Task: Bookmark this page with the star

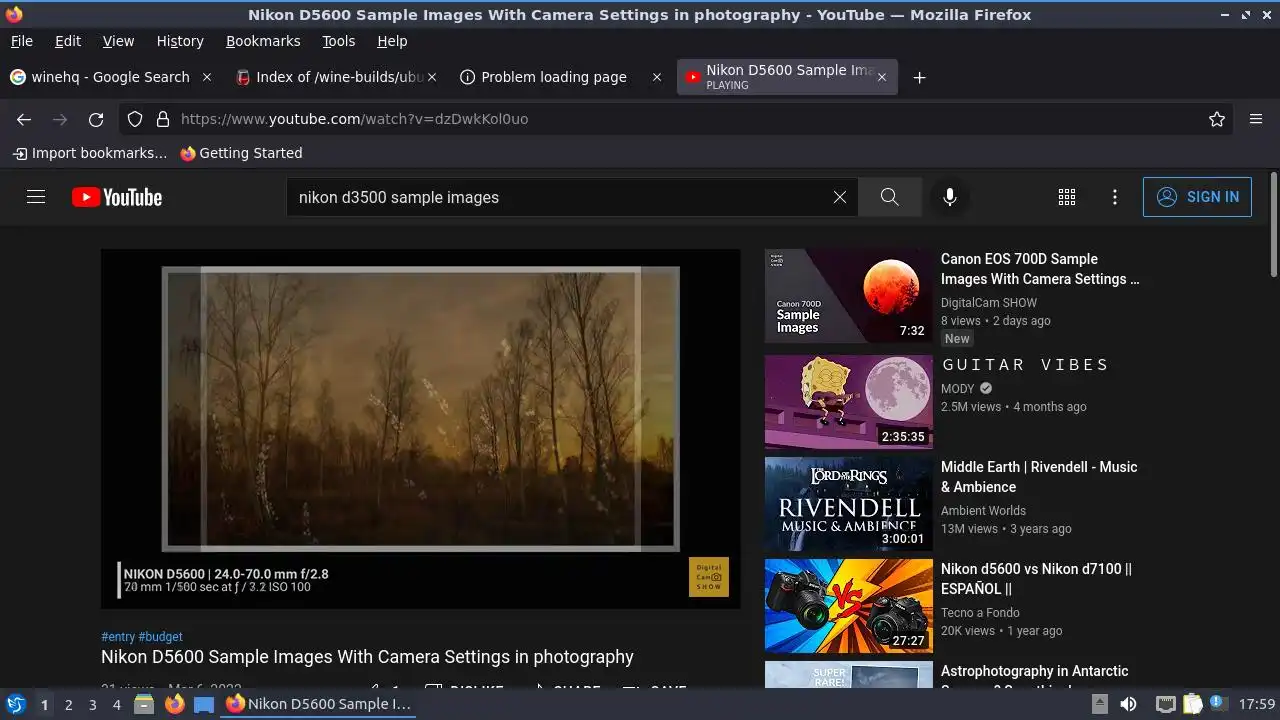Action: pos(1217,119)
